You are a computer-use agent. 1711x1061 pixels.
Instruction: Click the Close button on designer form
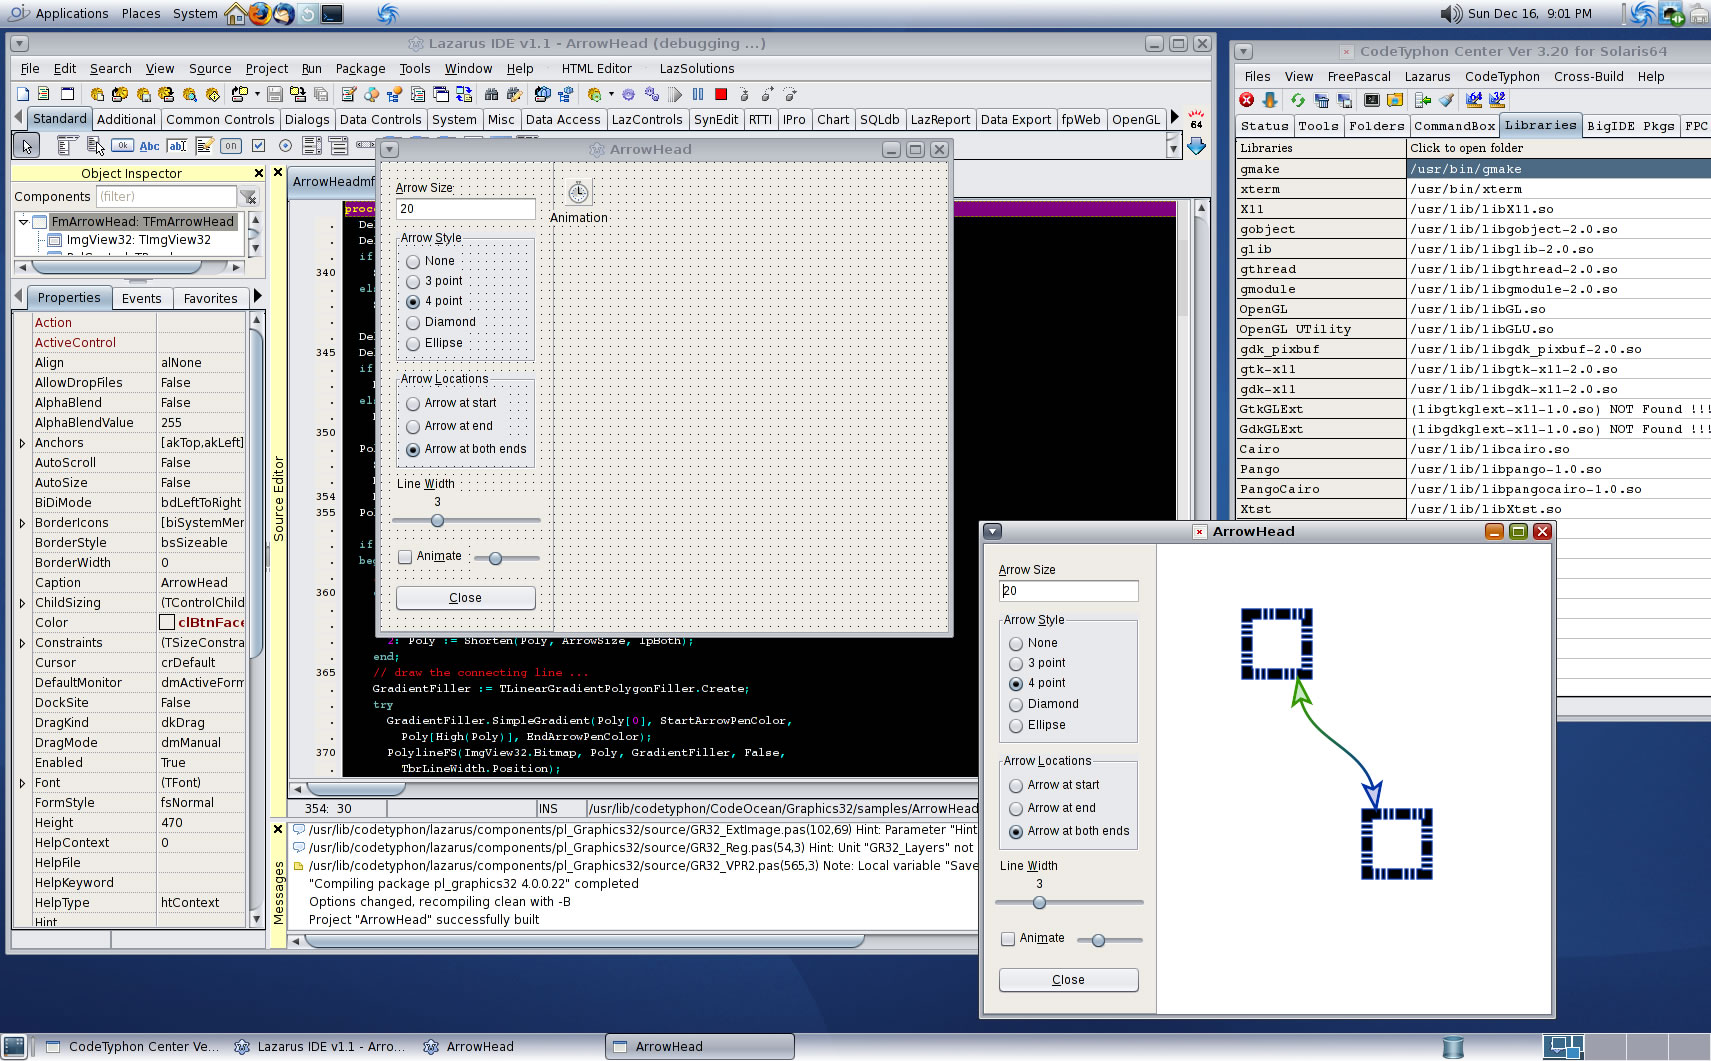465,598
